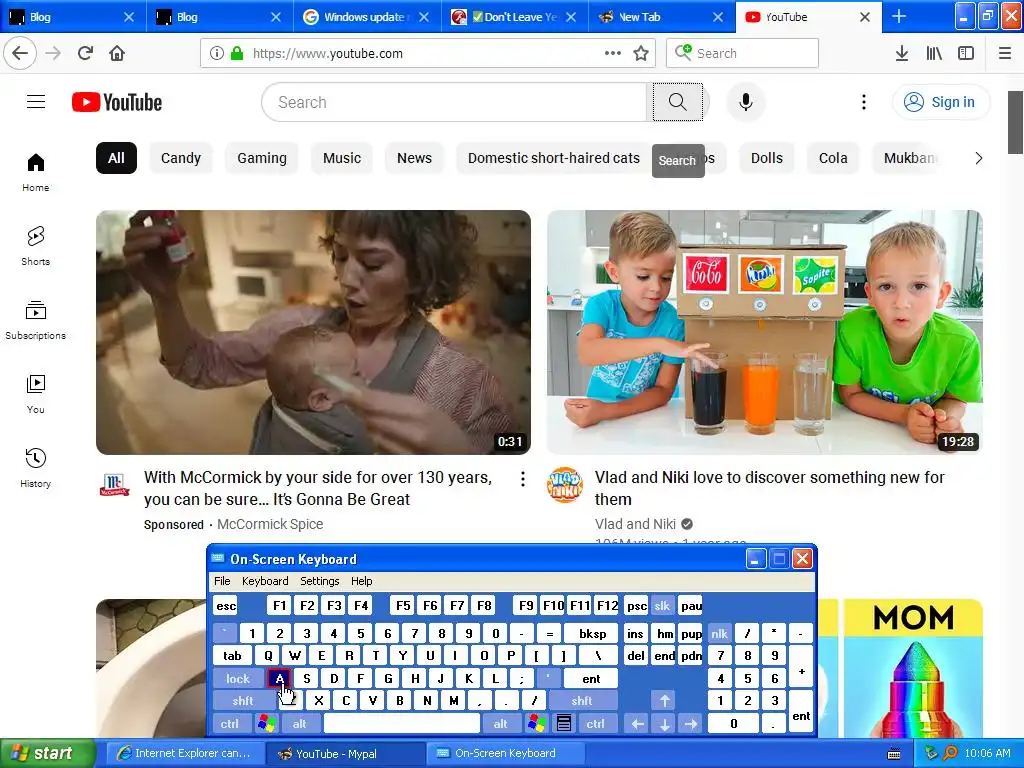The width and height of the screenshot is (1024, 768).
Task: Open Settings menu in On-Screen Keyboard
Action: click(x=319, y=581)
